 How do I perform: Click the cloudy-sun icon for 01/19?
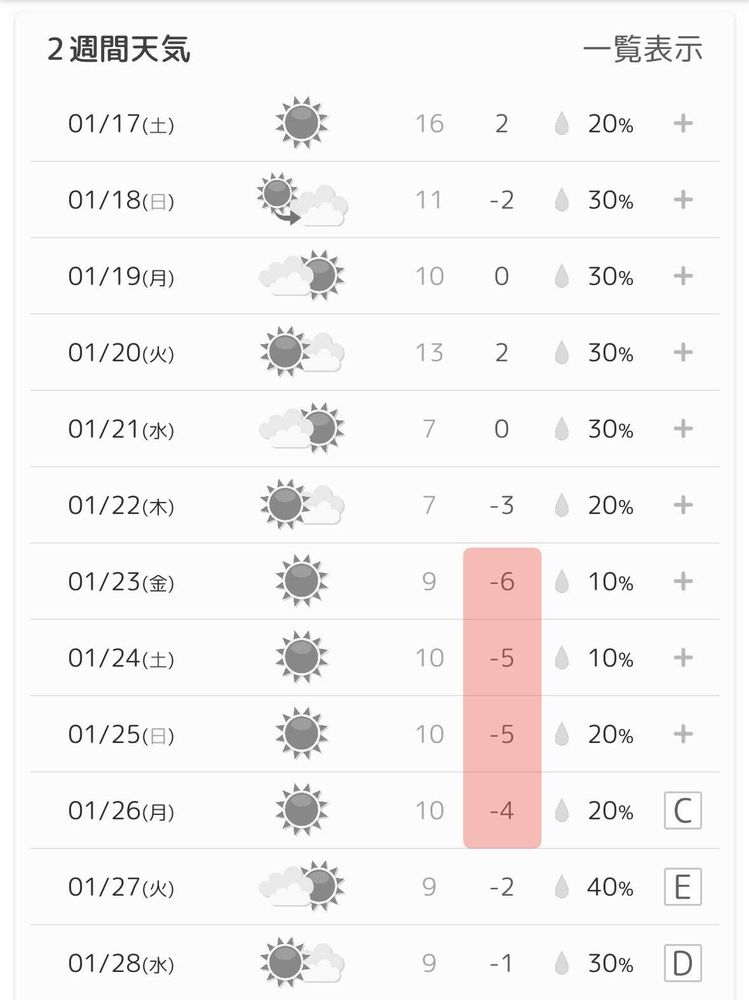[301, 276]
